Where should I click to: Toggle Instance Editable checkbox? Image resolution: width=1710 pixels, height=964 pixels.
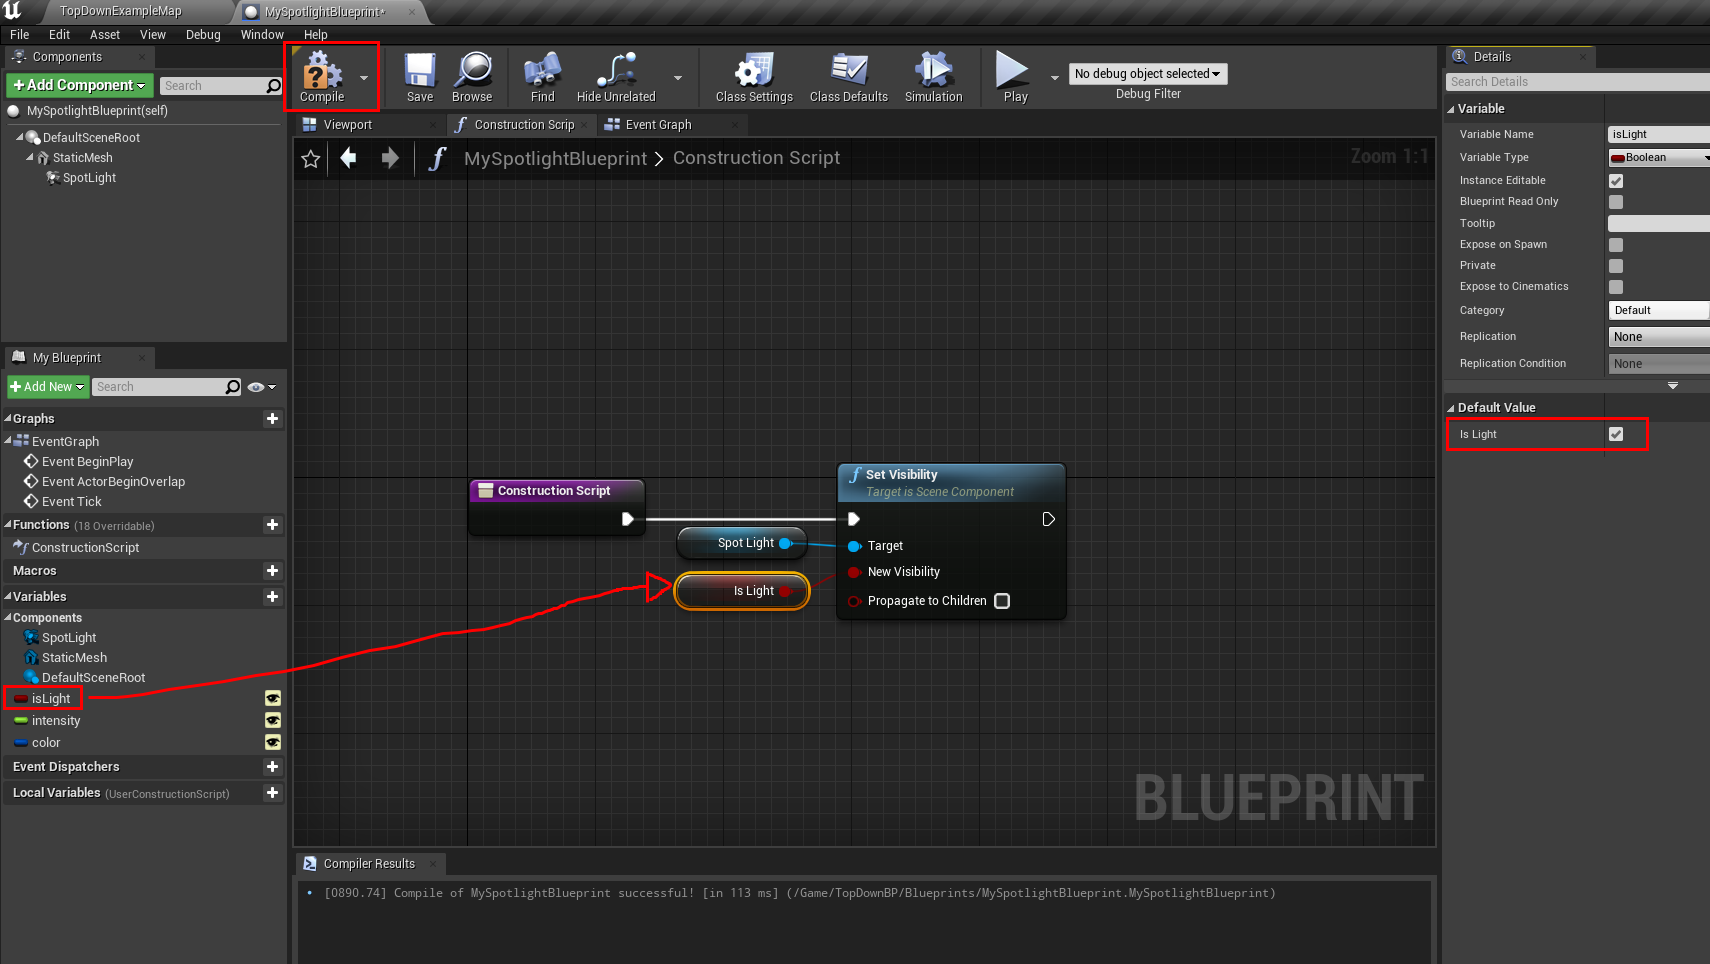(1616, 181)
